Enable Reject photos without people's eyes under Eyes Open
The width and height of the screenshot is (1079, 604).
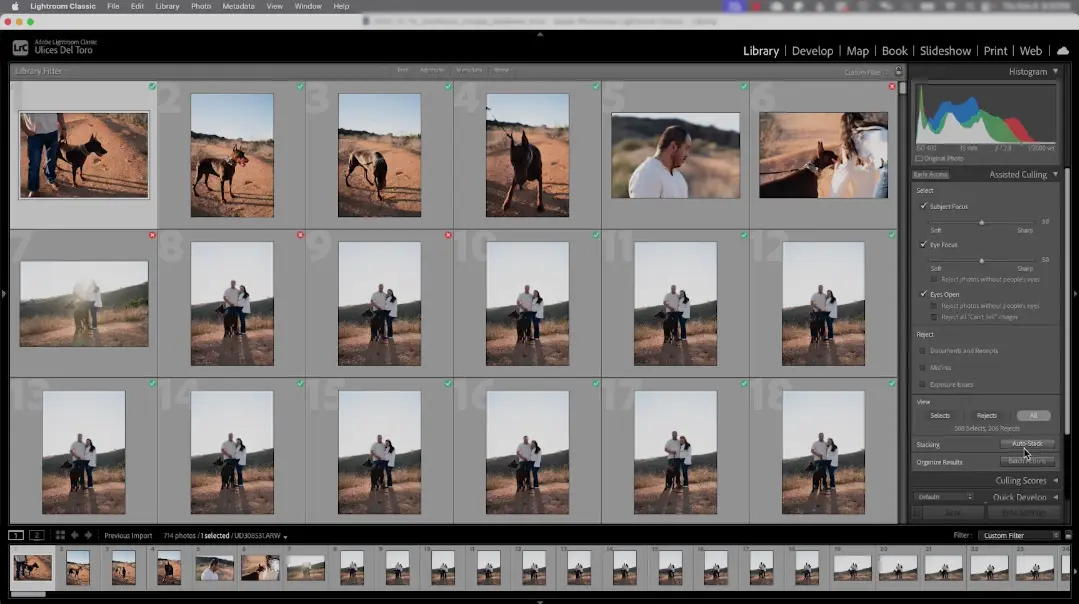[x=934, y=306]
